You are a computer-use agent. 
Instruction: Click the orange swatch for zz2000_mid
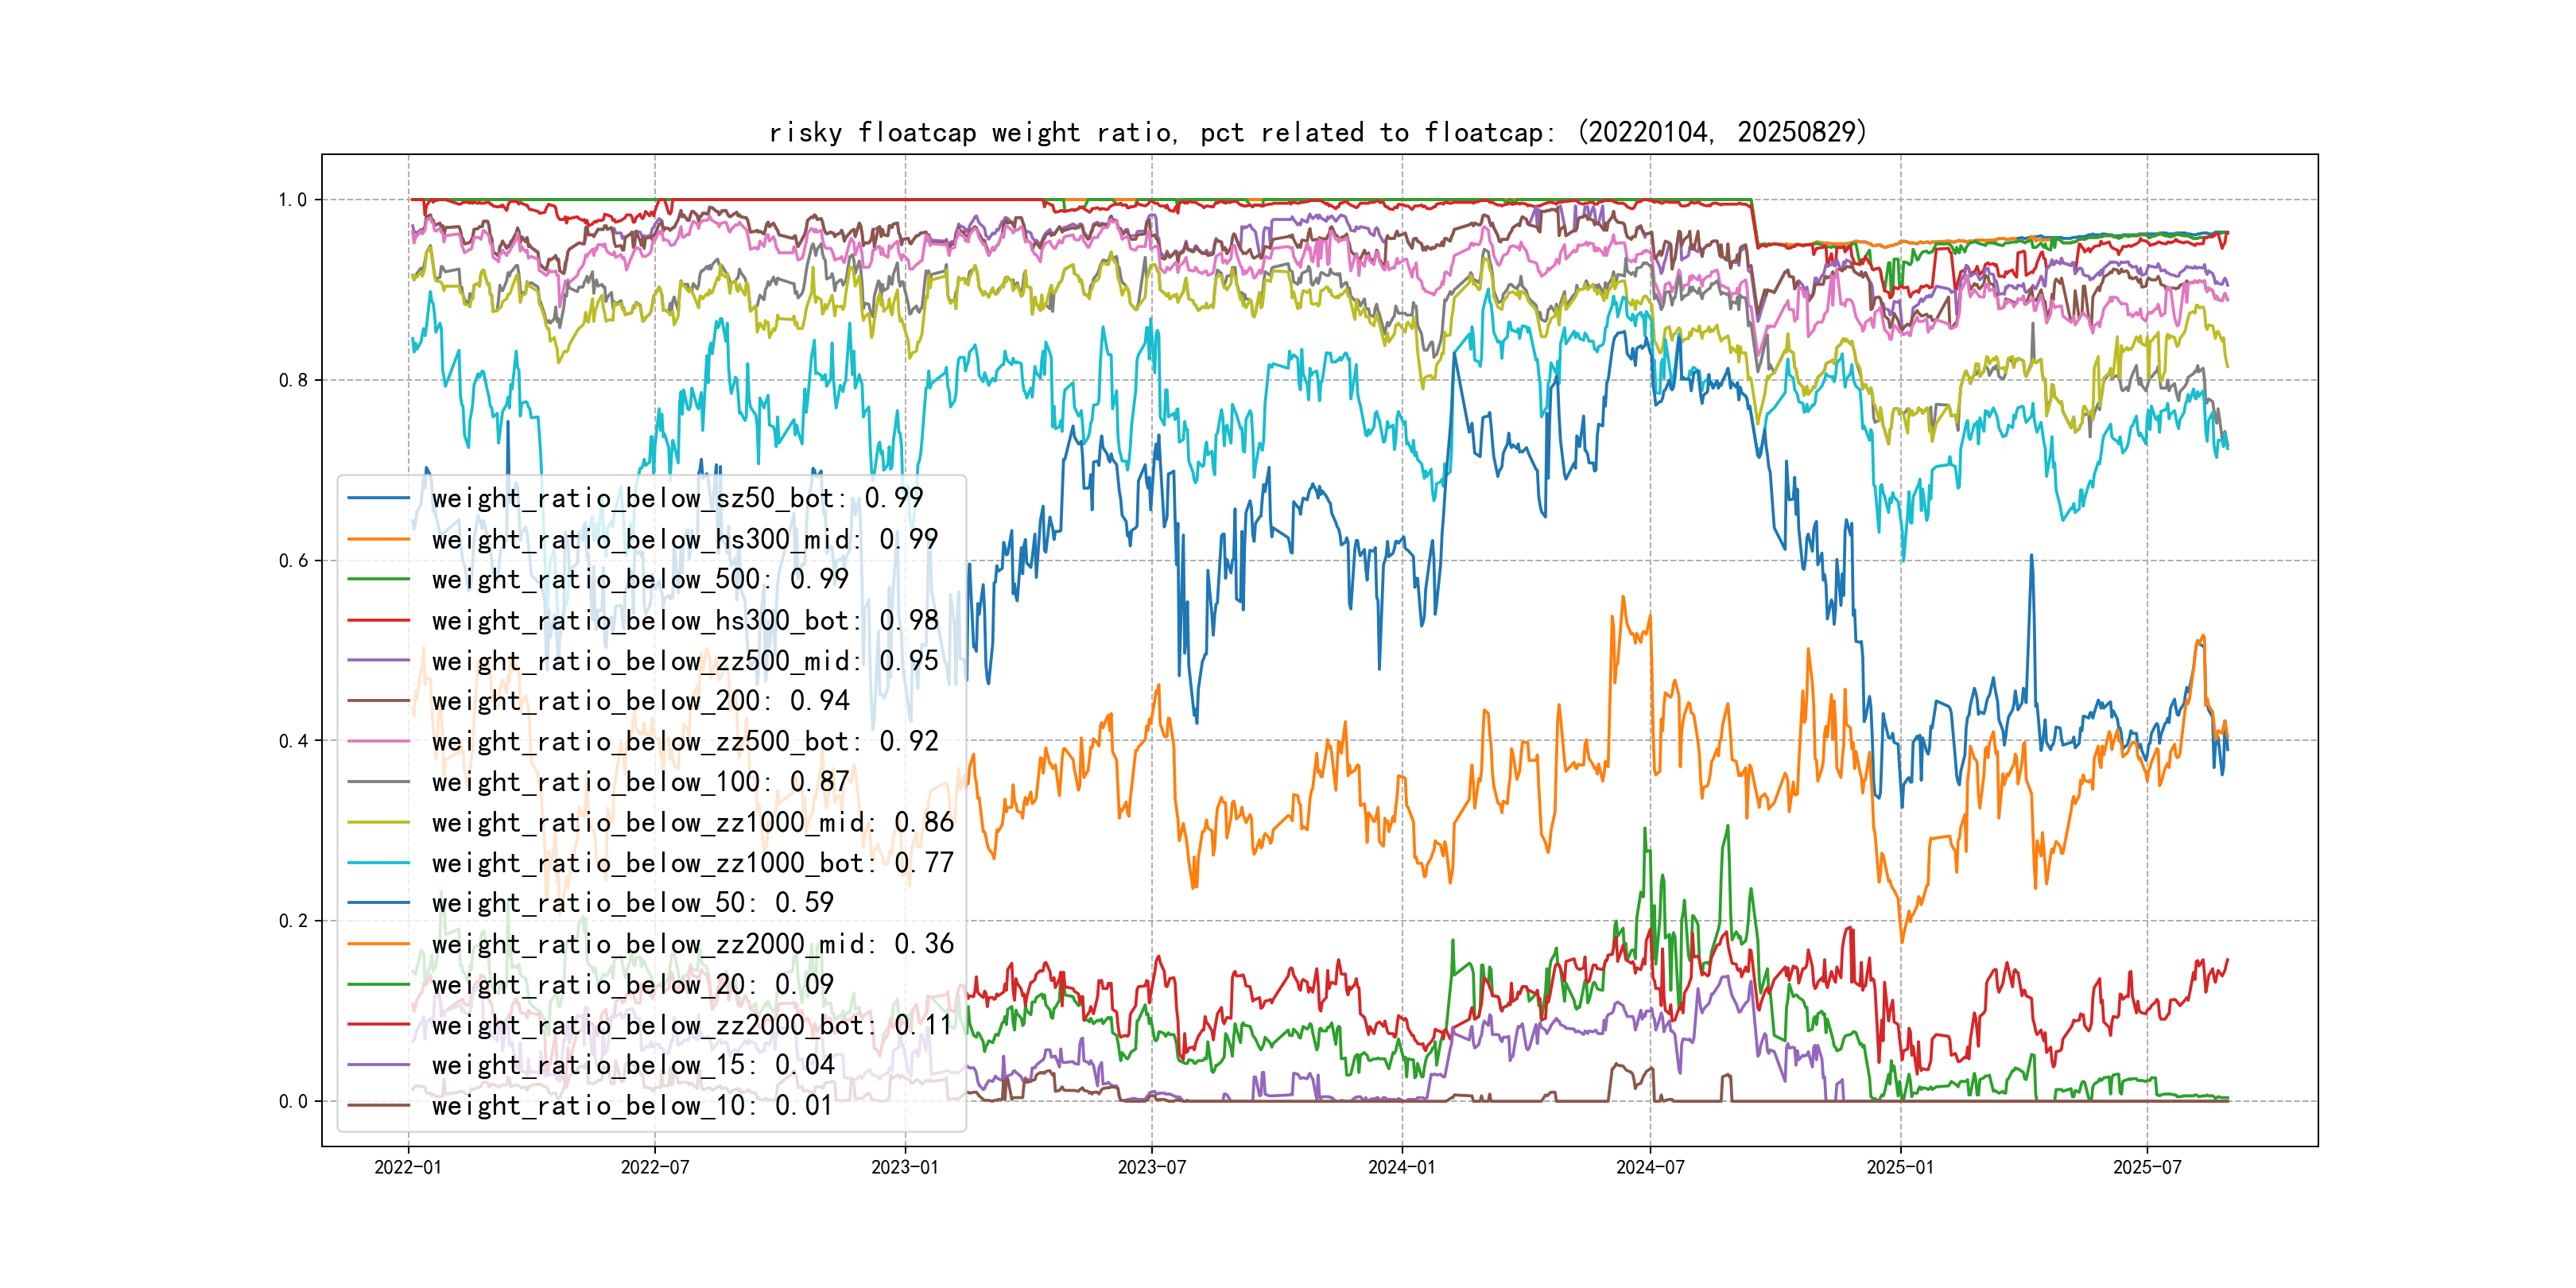click(378, 944)
